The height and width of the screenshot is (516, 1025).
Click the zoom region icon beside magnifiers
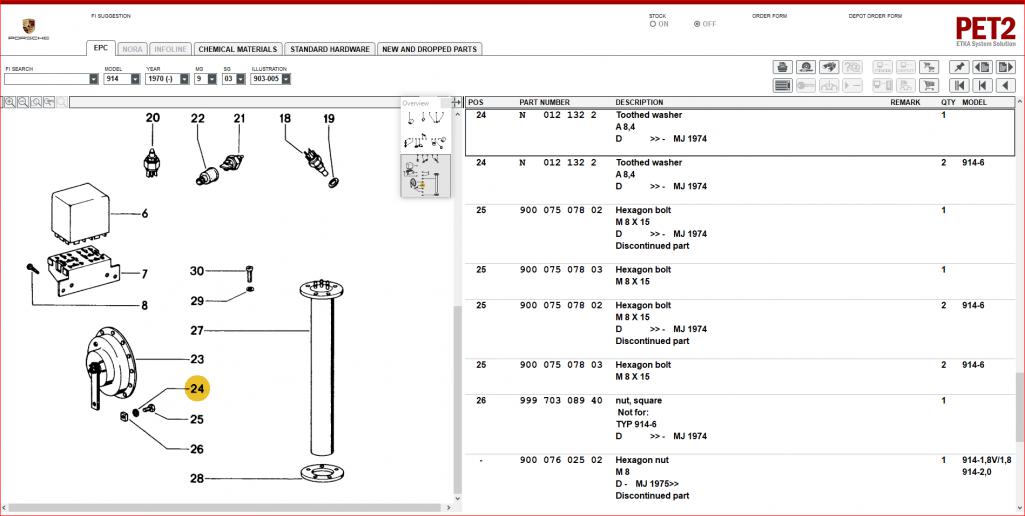pos(49,102)
